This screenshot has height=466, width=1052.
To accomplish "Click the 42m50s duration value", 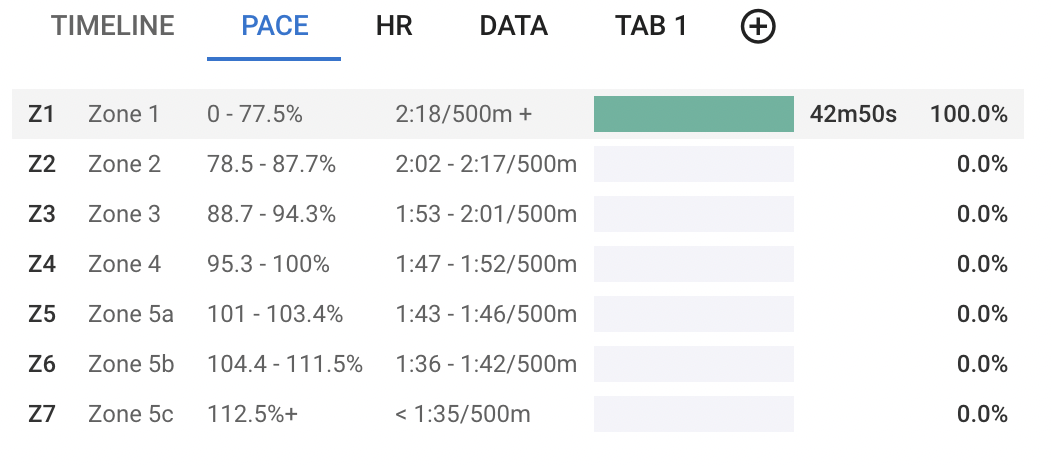I will pyautogui.click(x=853, y=114).
